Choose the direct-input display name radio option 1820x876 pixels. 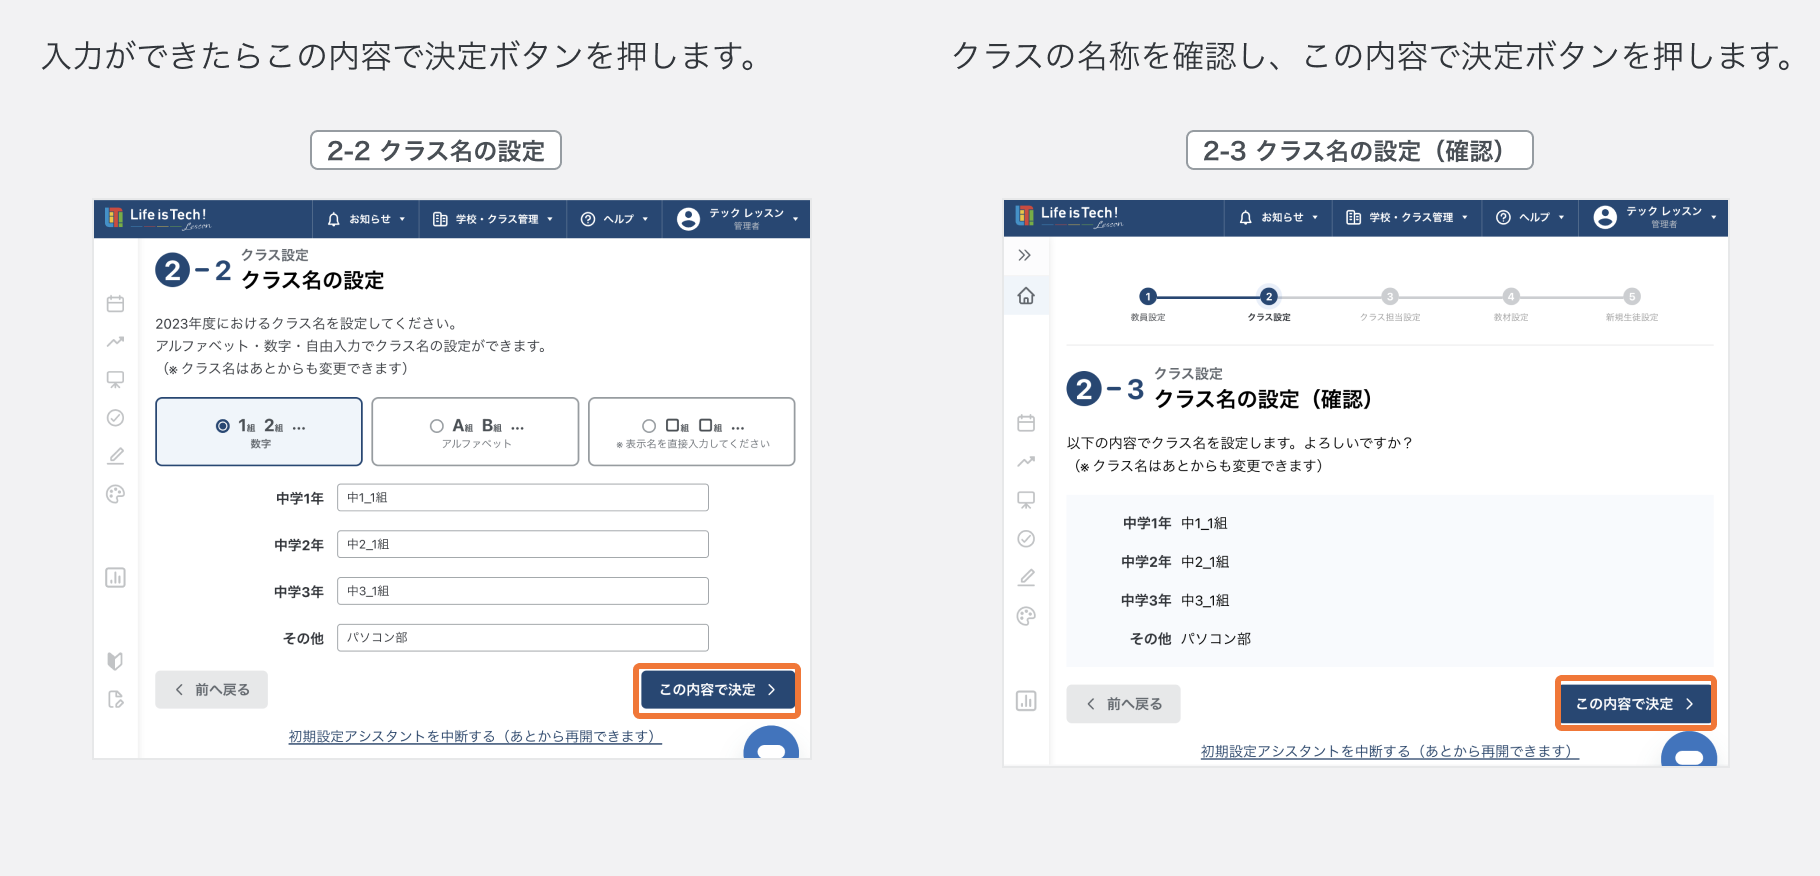click(x=649, y=426)
